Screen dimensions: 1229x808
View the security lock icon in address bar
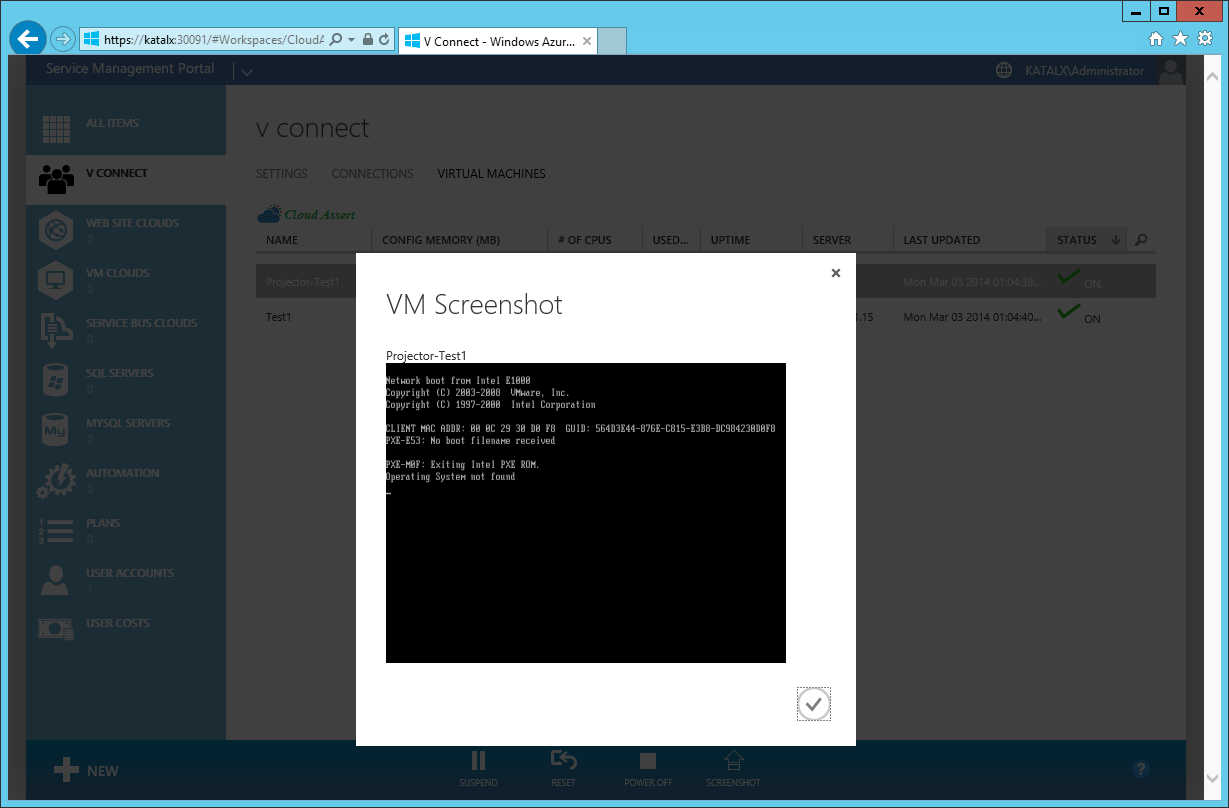368,40
